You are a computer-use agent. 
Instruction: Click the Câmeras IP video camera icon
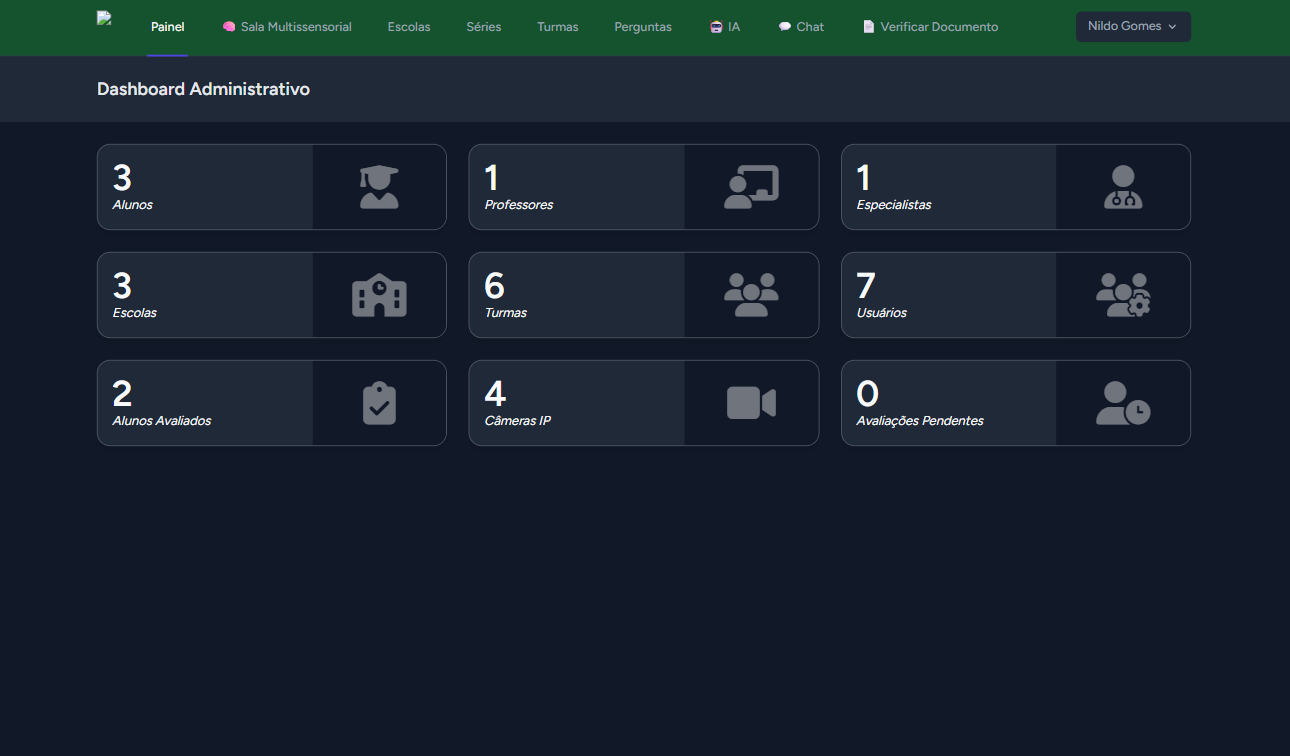tap(751, 403)
